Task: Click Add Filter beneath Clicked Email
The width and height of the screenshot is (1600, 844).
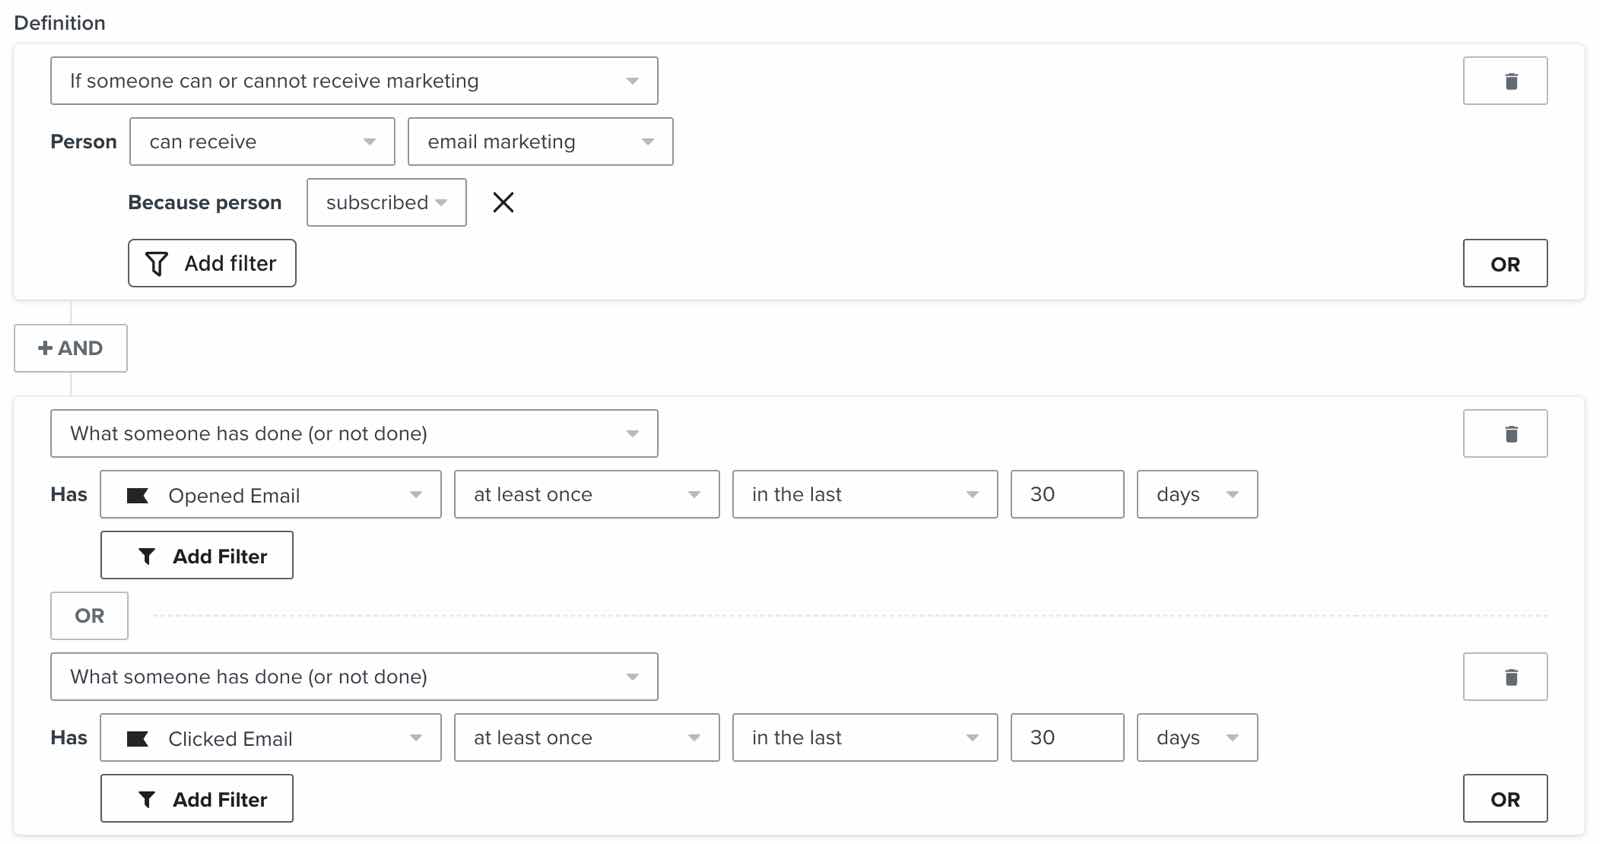Action: [196, 798]
